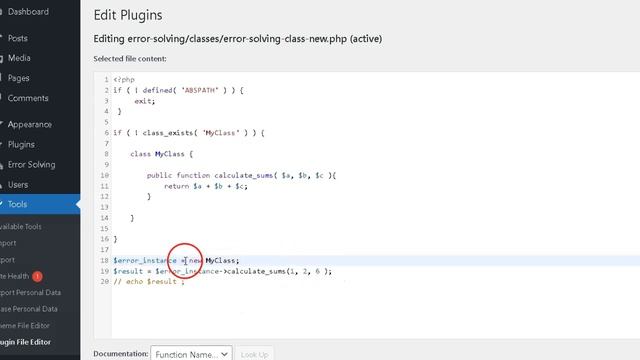Image resolution: width=640 pixels, height=360 pixels.
Task: Open Theme File Editor submenu
Action: (x=25, y=326)
